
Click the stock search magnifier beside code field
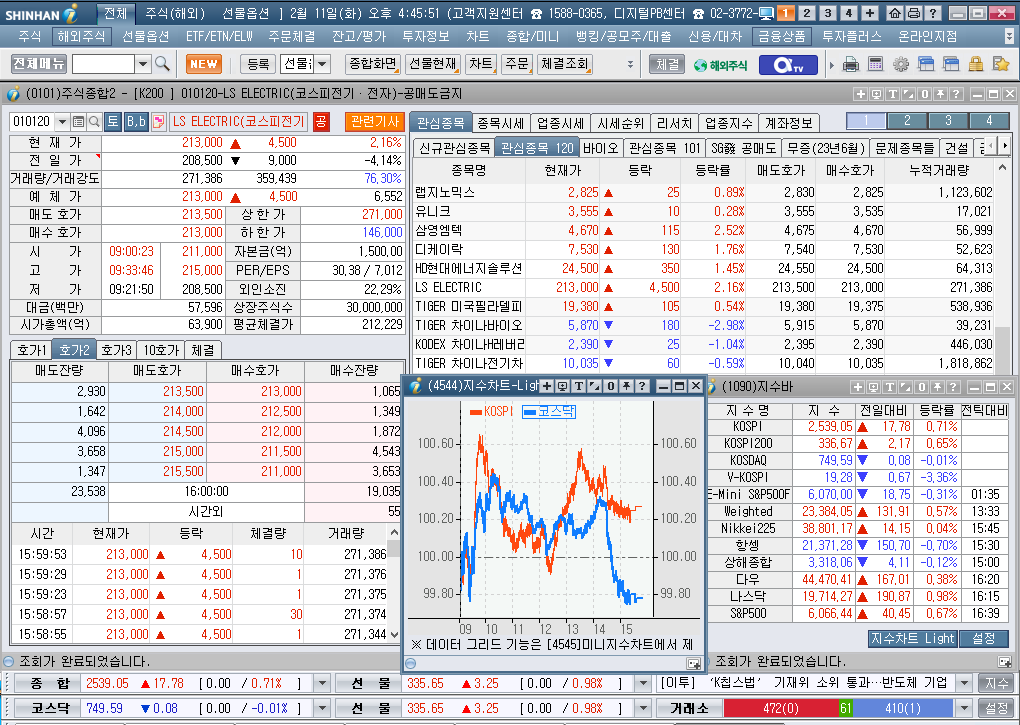point(94,122)
